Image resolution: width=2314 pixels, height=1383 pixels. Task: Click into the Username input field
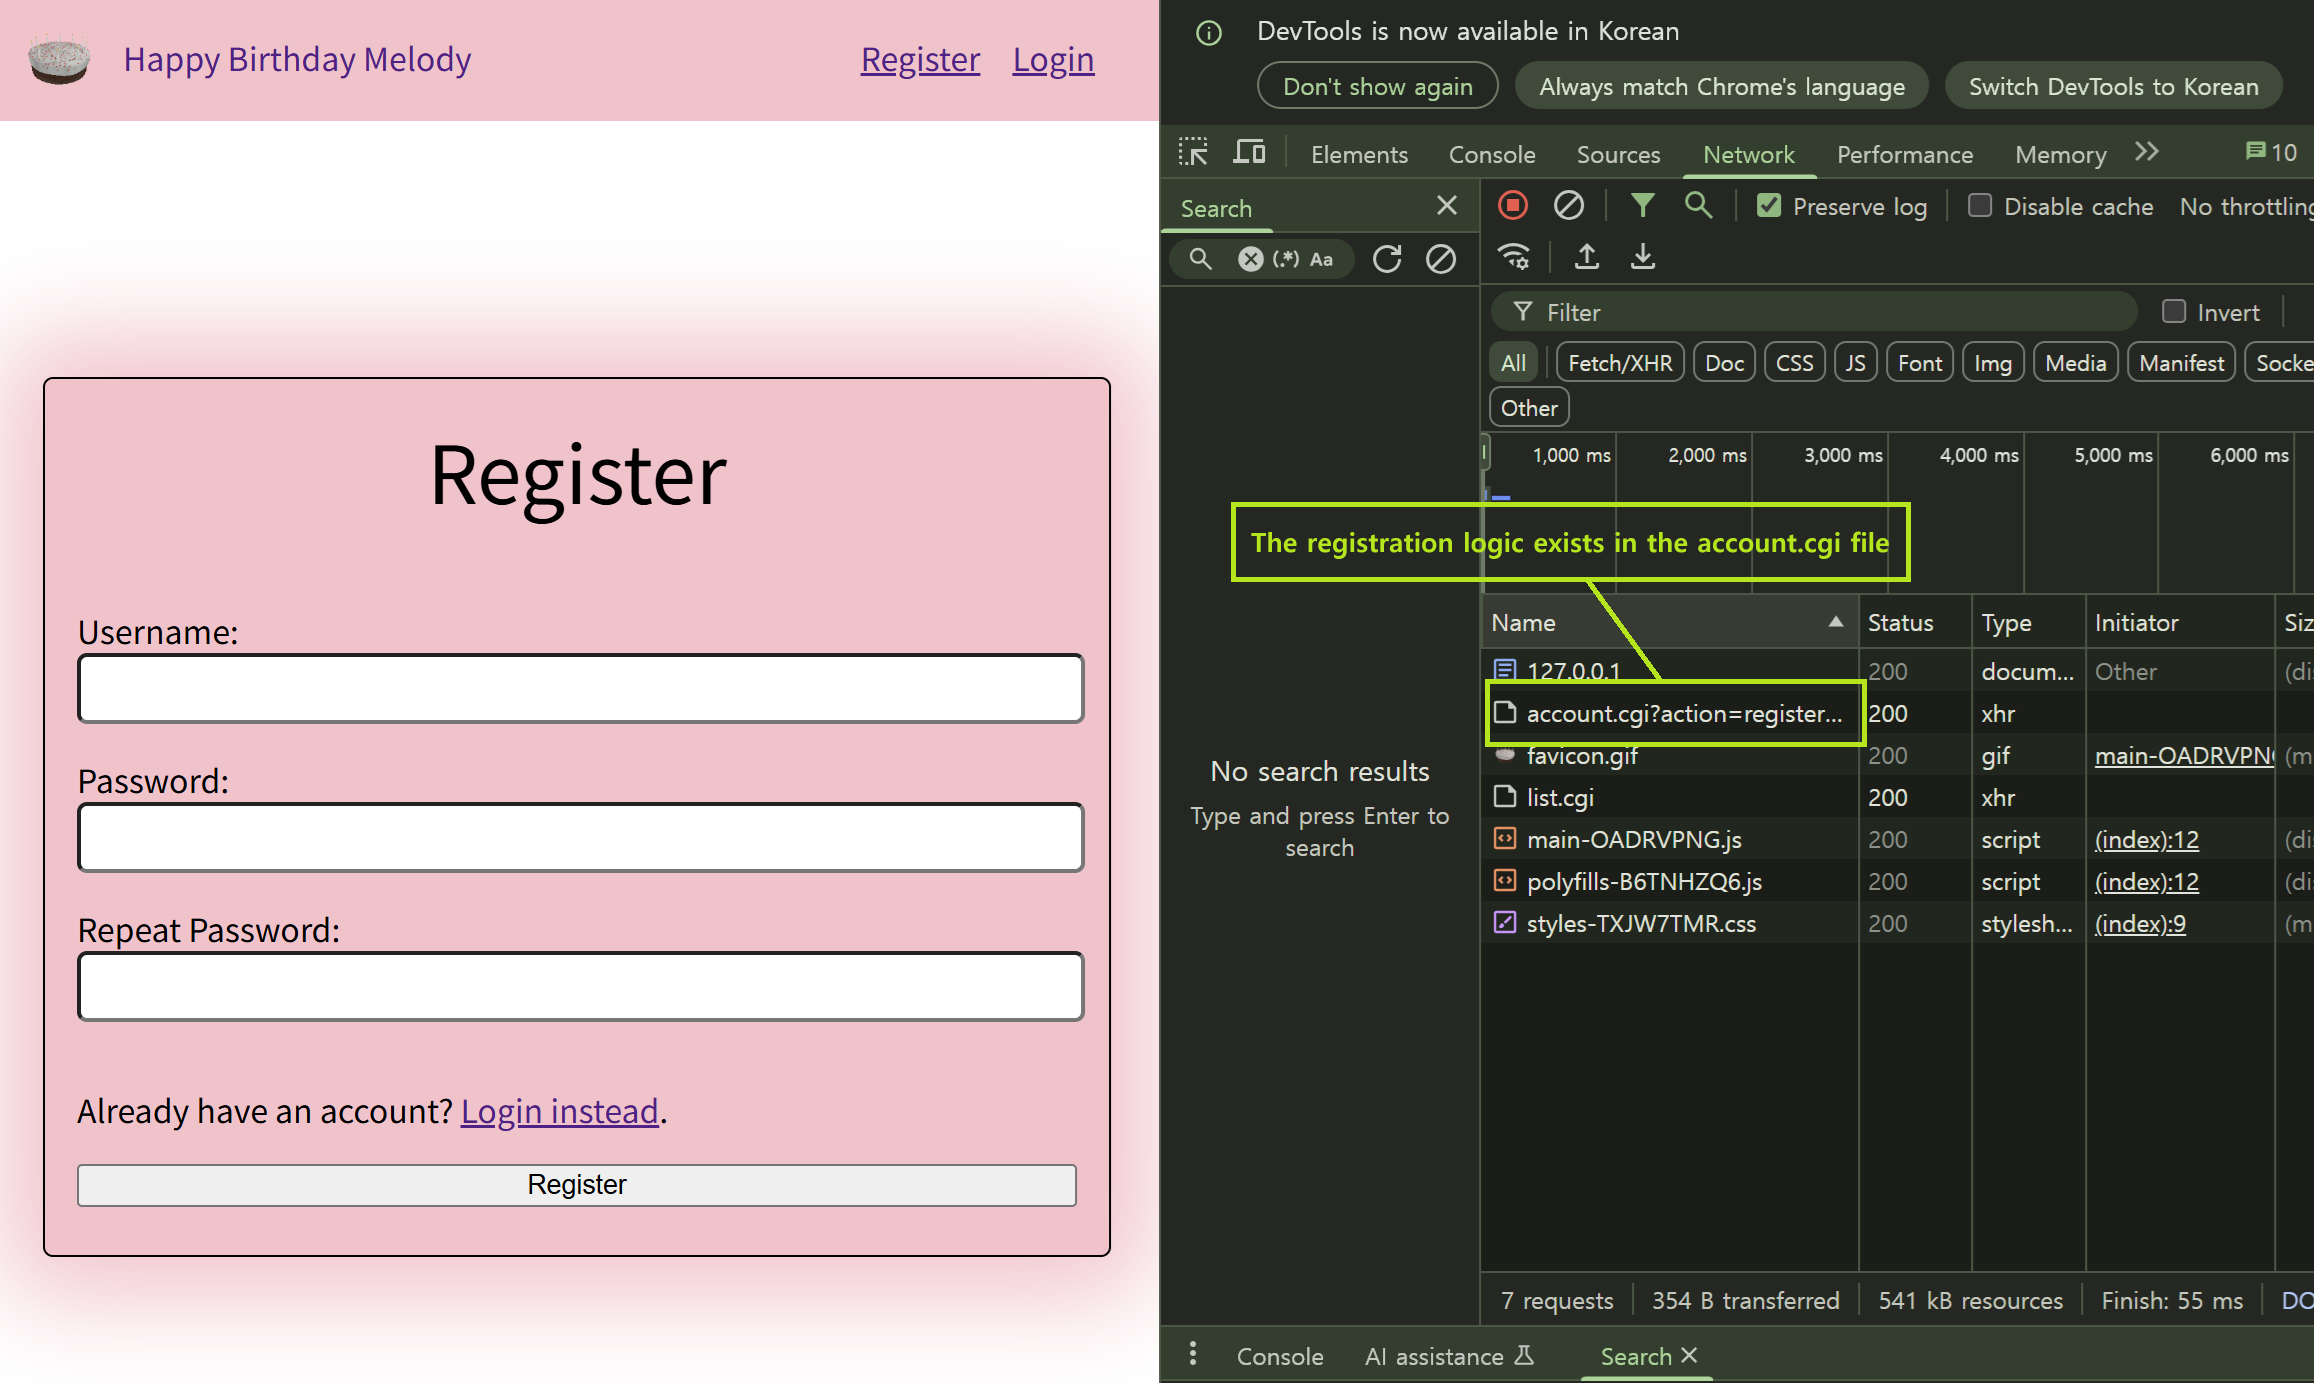click(580, 689)
